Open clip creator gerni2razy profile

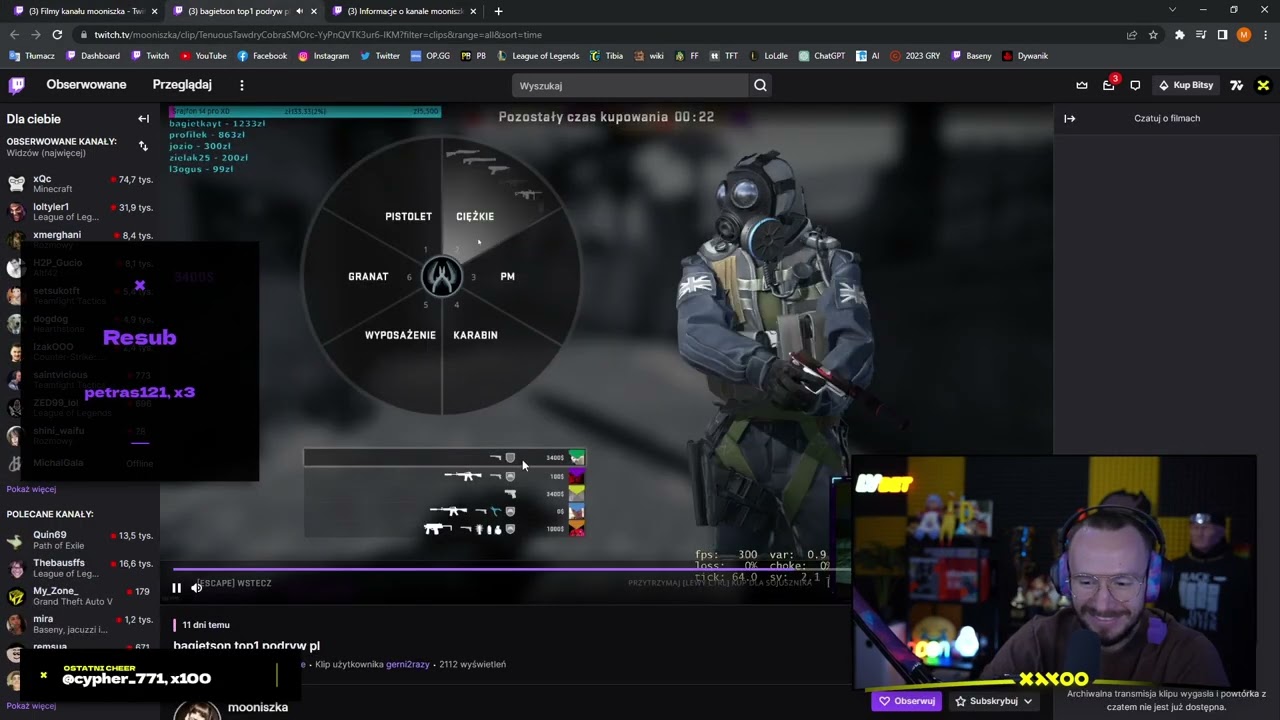(x=408, y=664)
